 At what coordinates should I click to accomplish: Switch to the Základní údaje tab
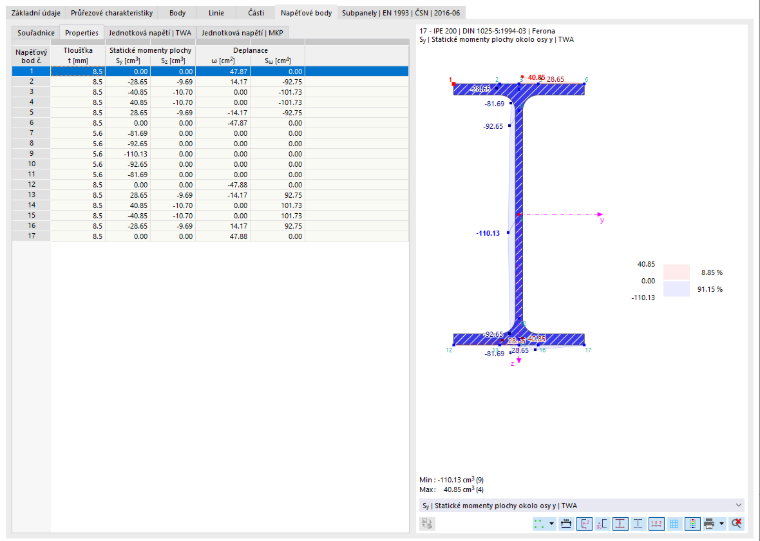click(x=36, y=13)
